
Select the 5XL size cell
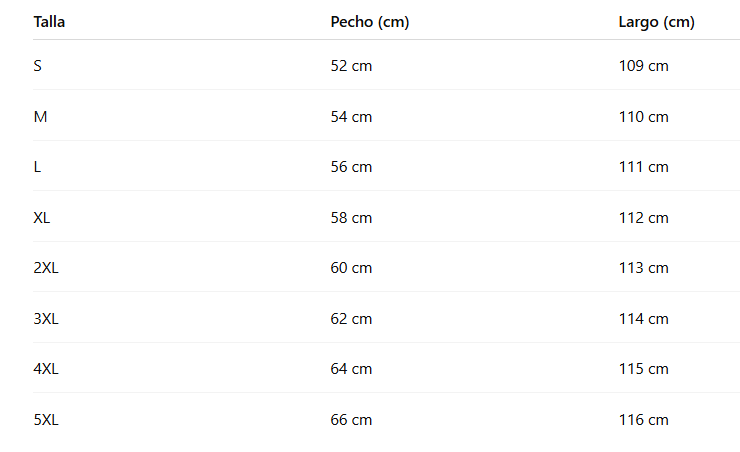pos(46,420)
